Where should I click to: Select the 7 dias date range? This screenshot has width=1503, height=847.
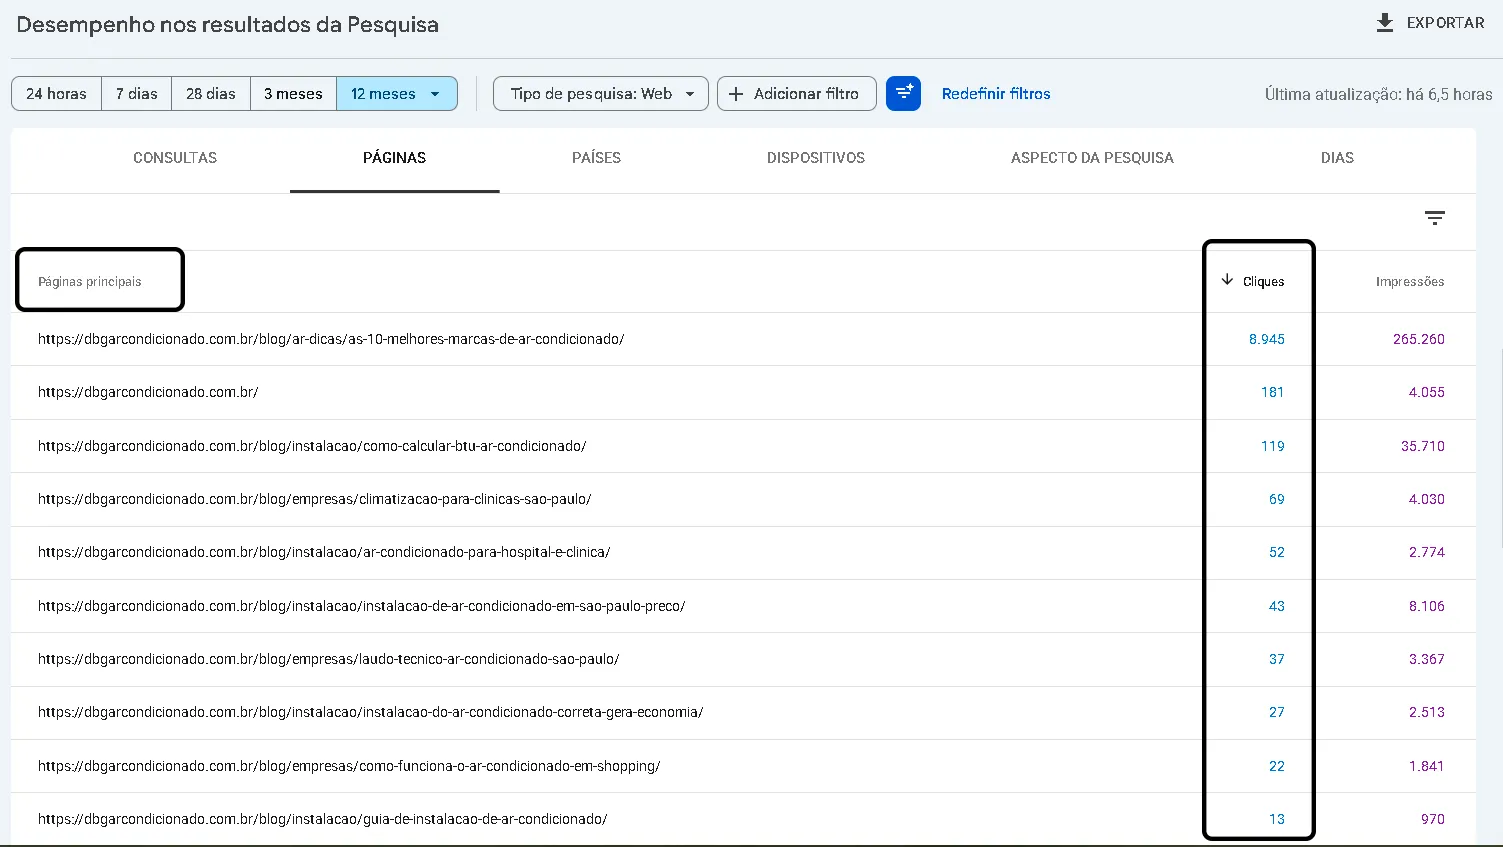click(x=136, y=94)
